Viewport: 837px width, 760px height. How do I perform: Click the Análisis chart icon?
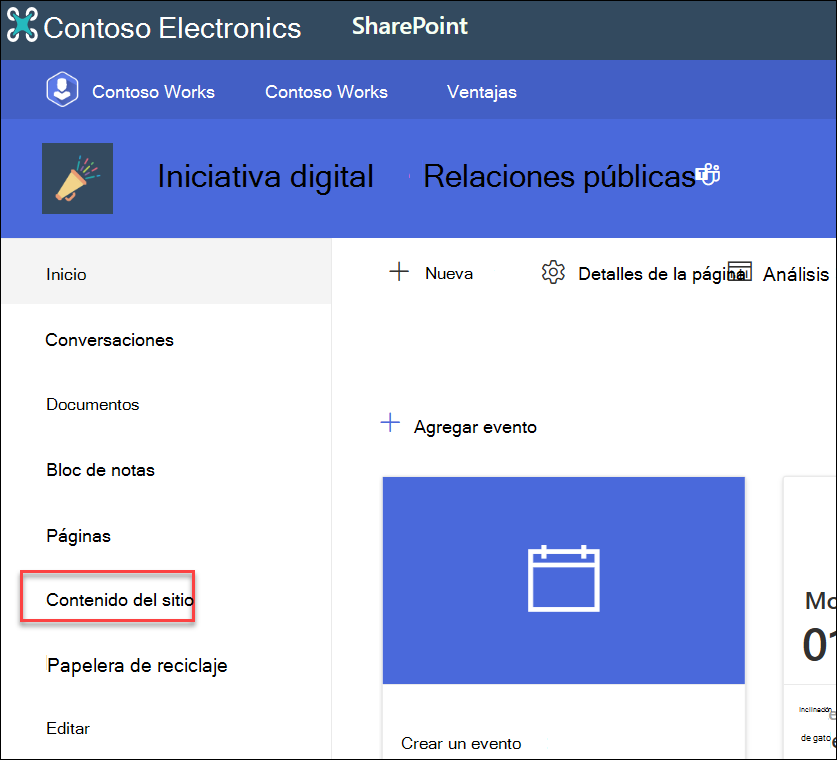pyautogui.click(x=740, y=271)
